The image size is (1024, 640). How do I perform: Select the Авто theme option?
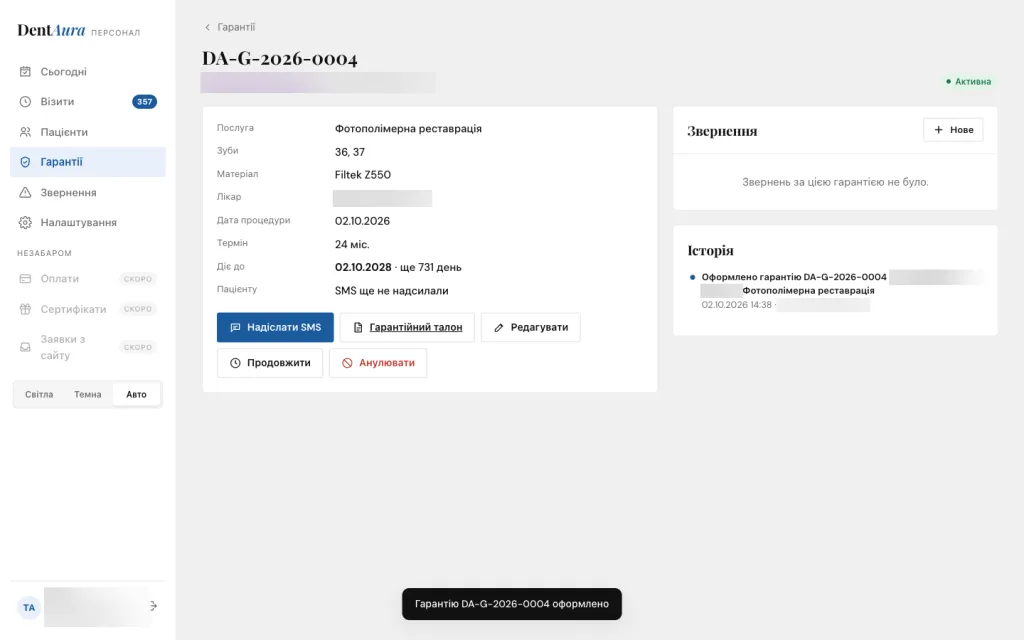[x=136, y=394]
